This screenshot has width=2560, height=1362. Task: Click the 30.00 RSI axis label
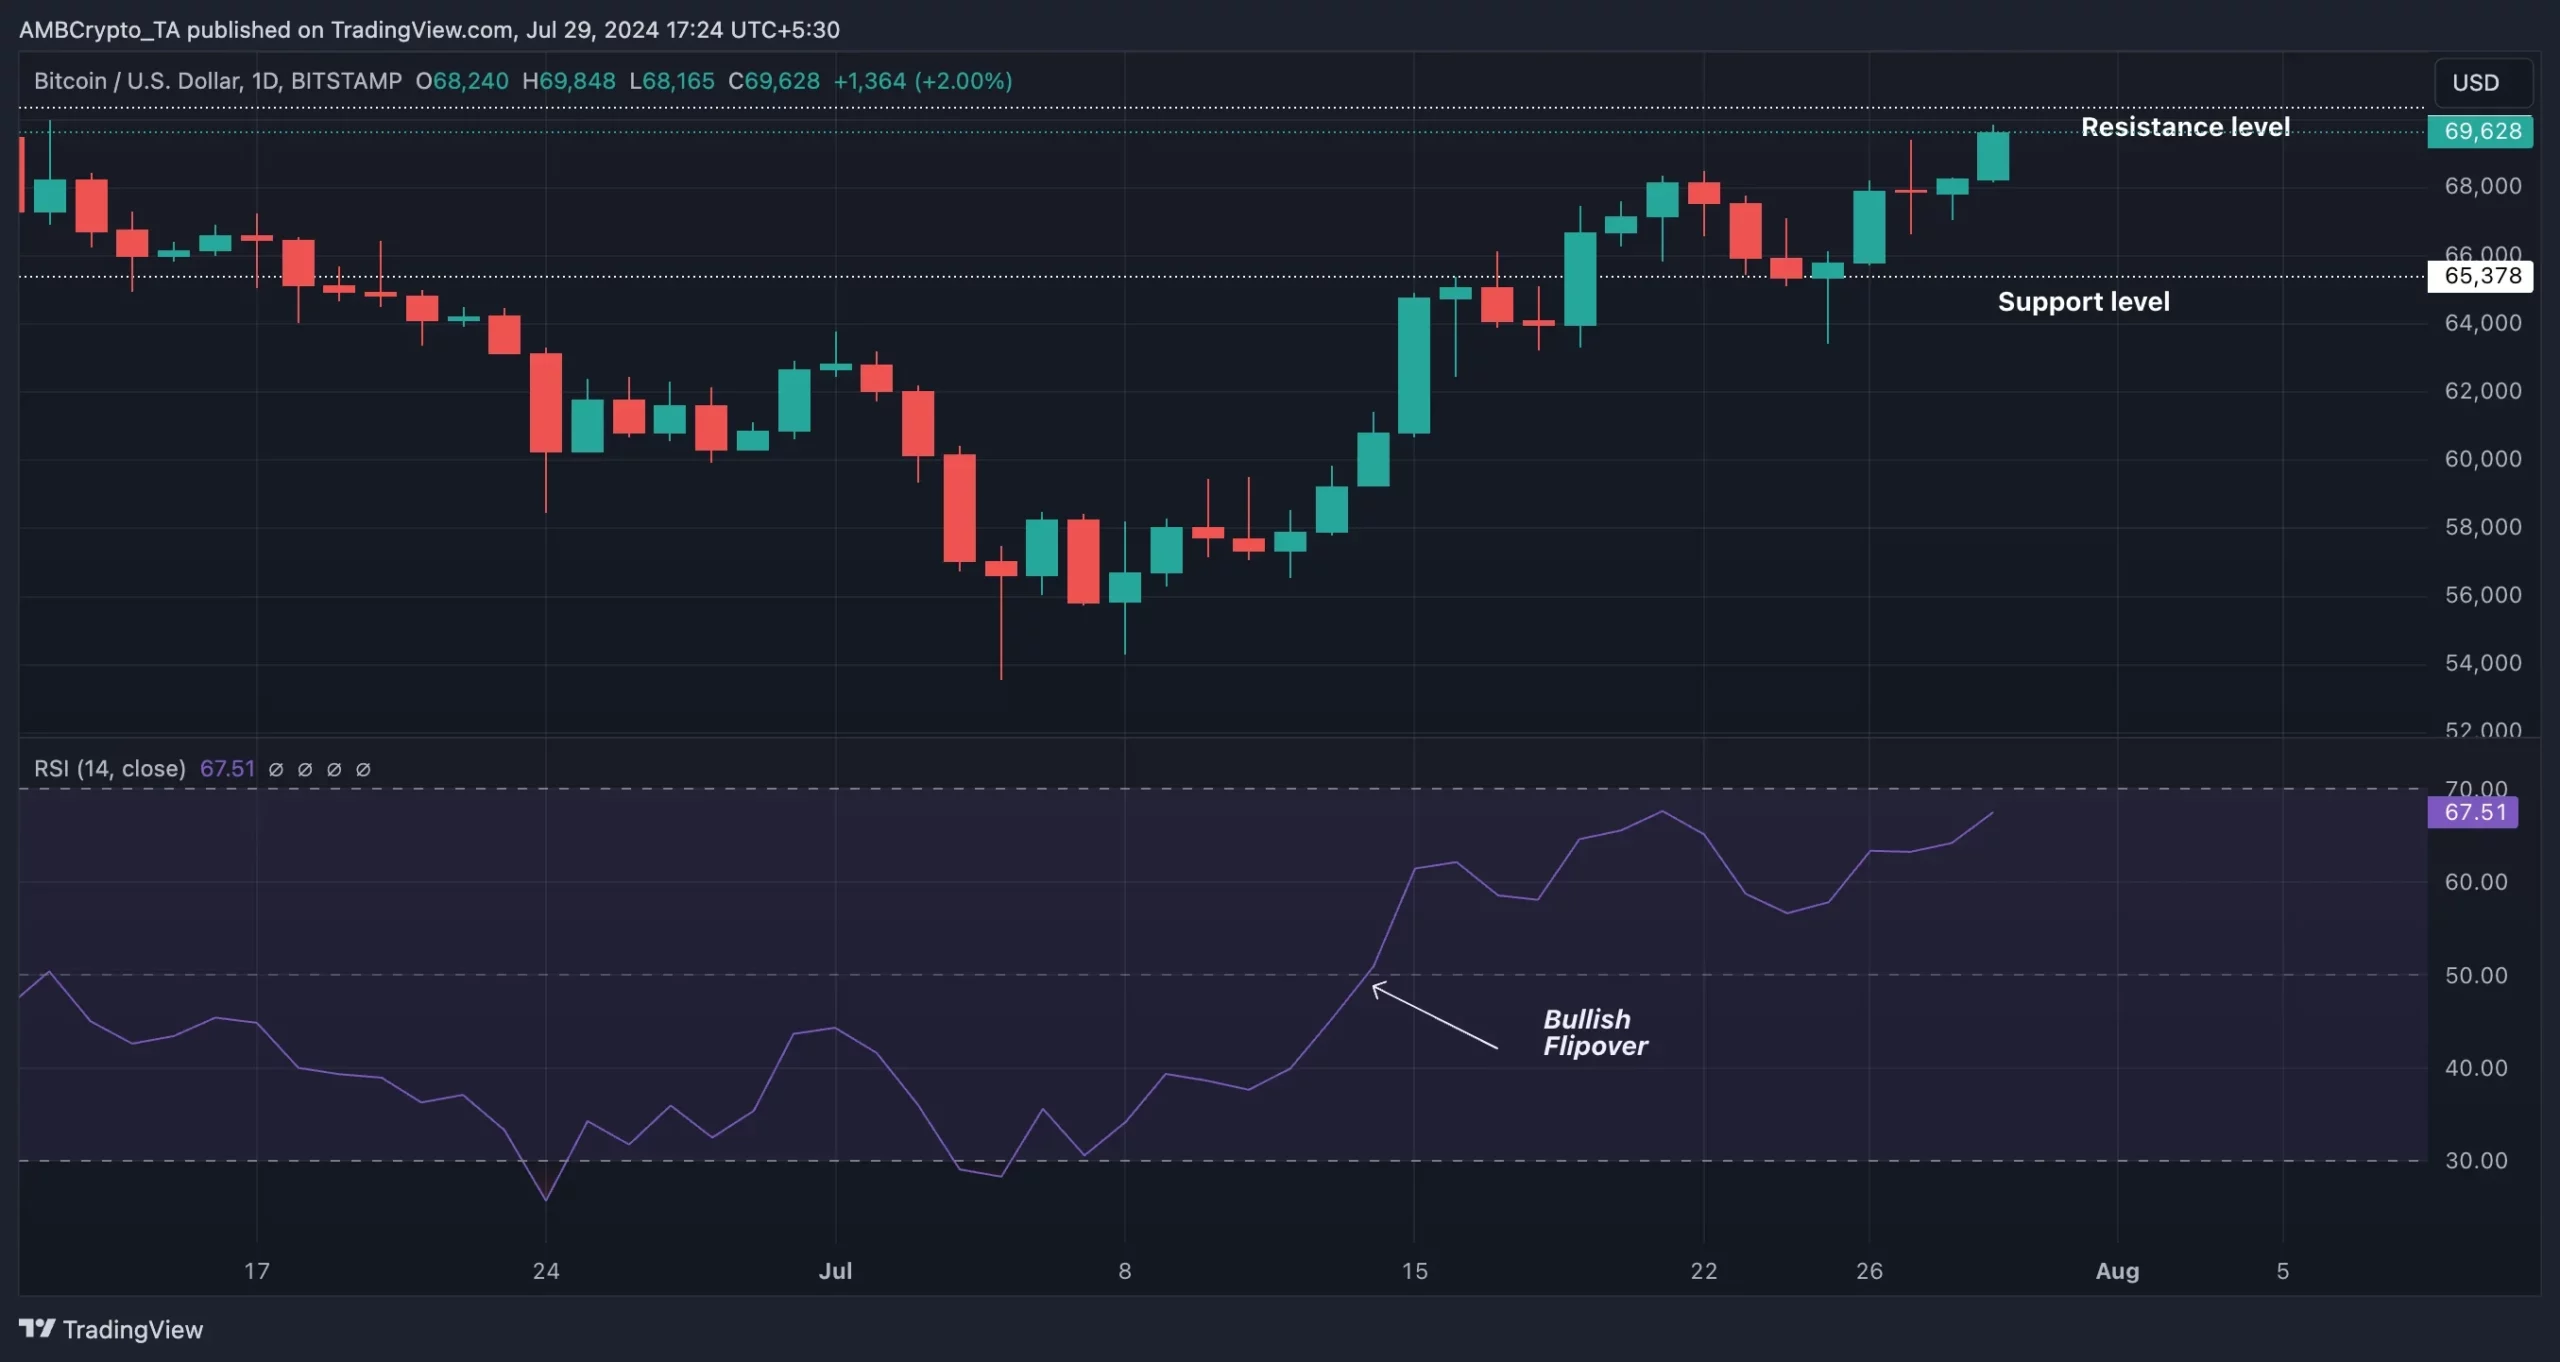pyautogui.click(x=2476, y=1160)
